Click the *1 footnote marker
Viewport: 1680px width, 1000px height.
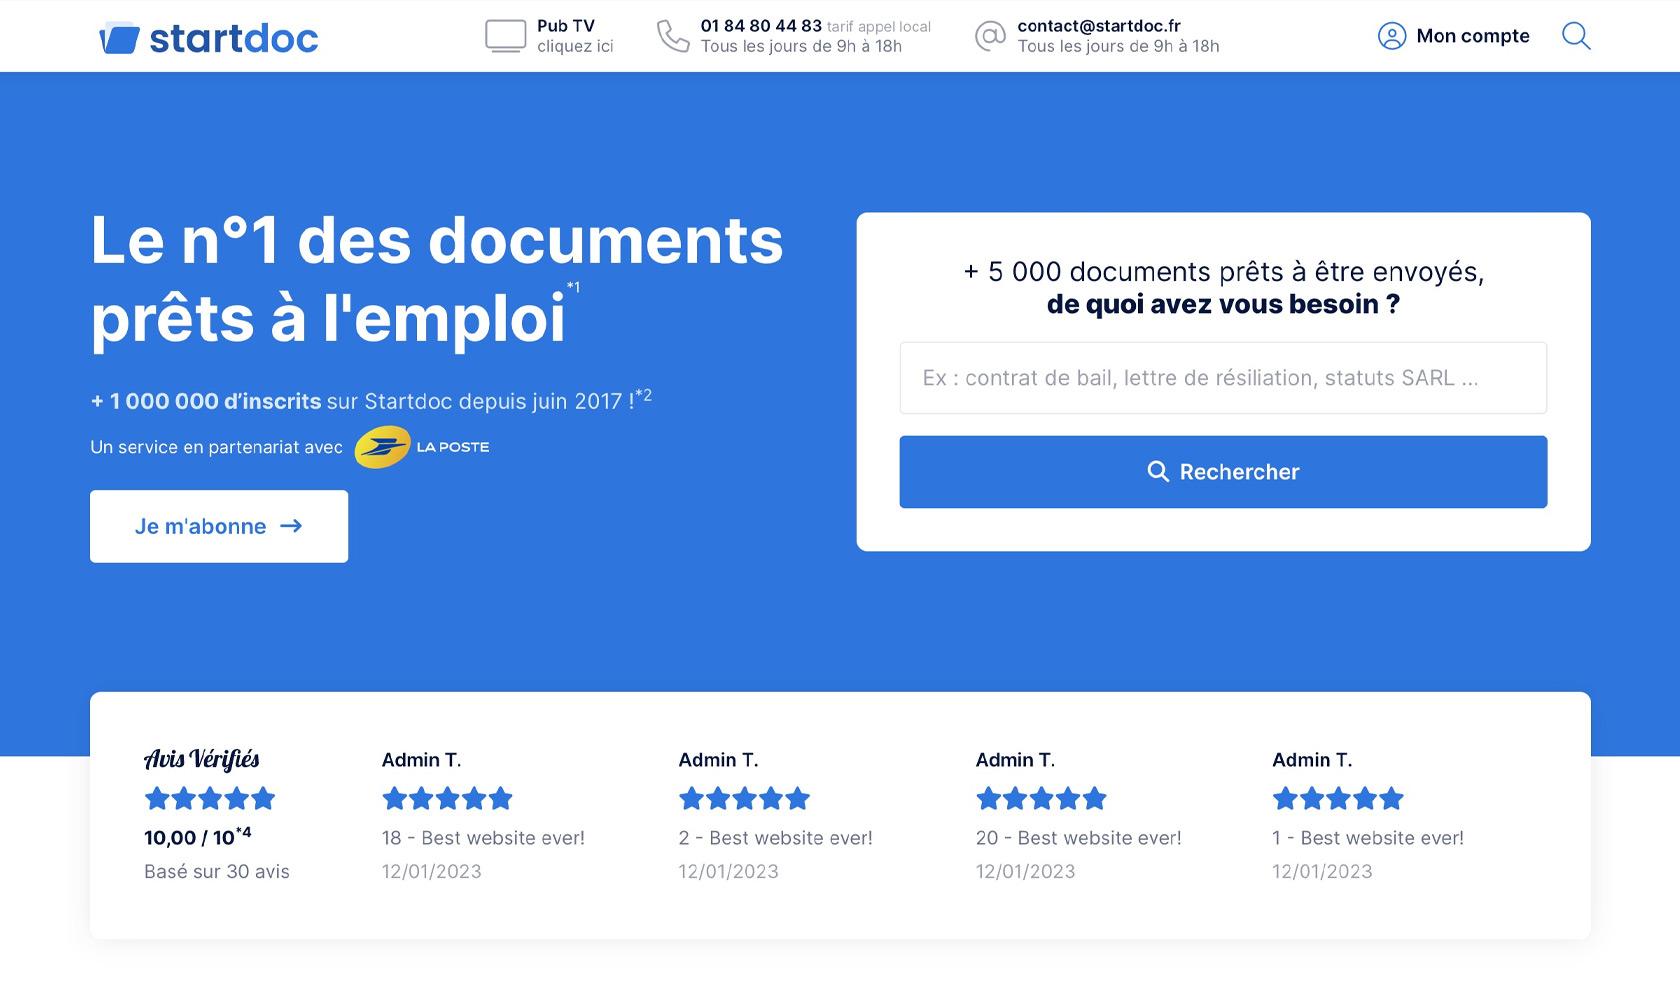coord(573,287)
